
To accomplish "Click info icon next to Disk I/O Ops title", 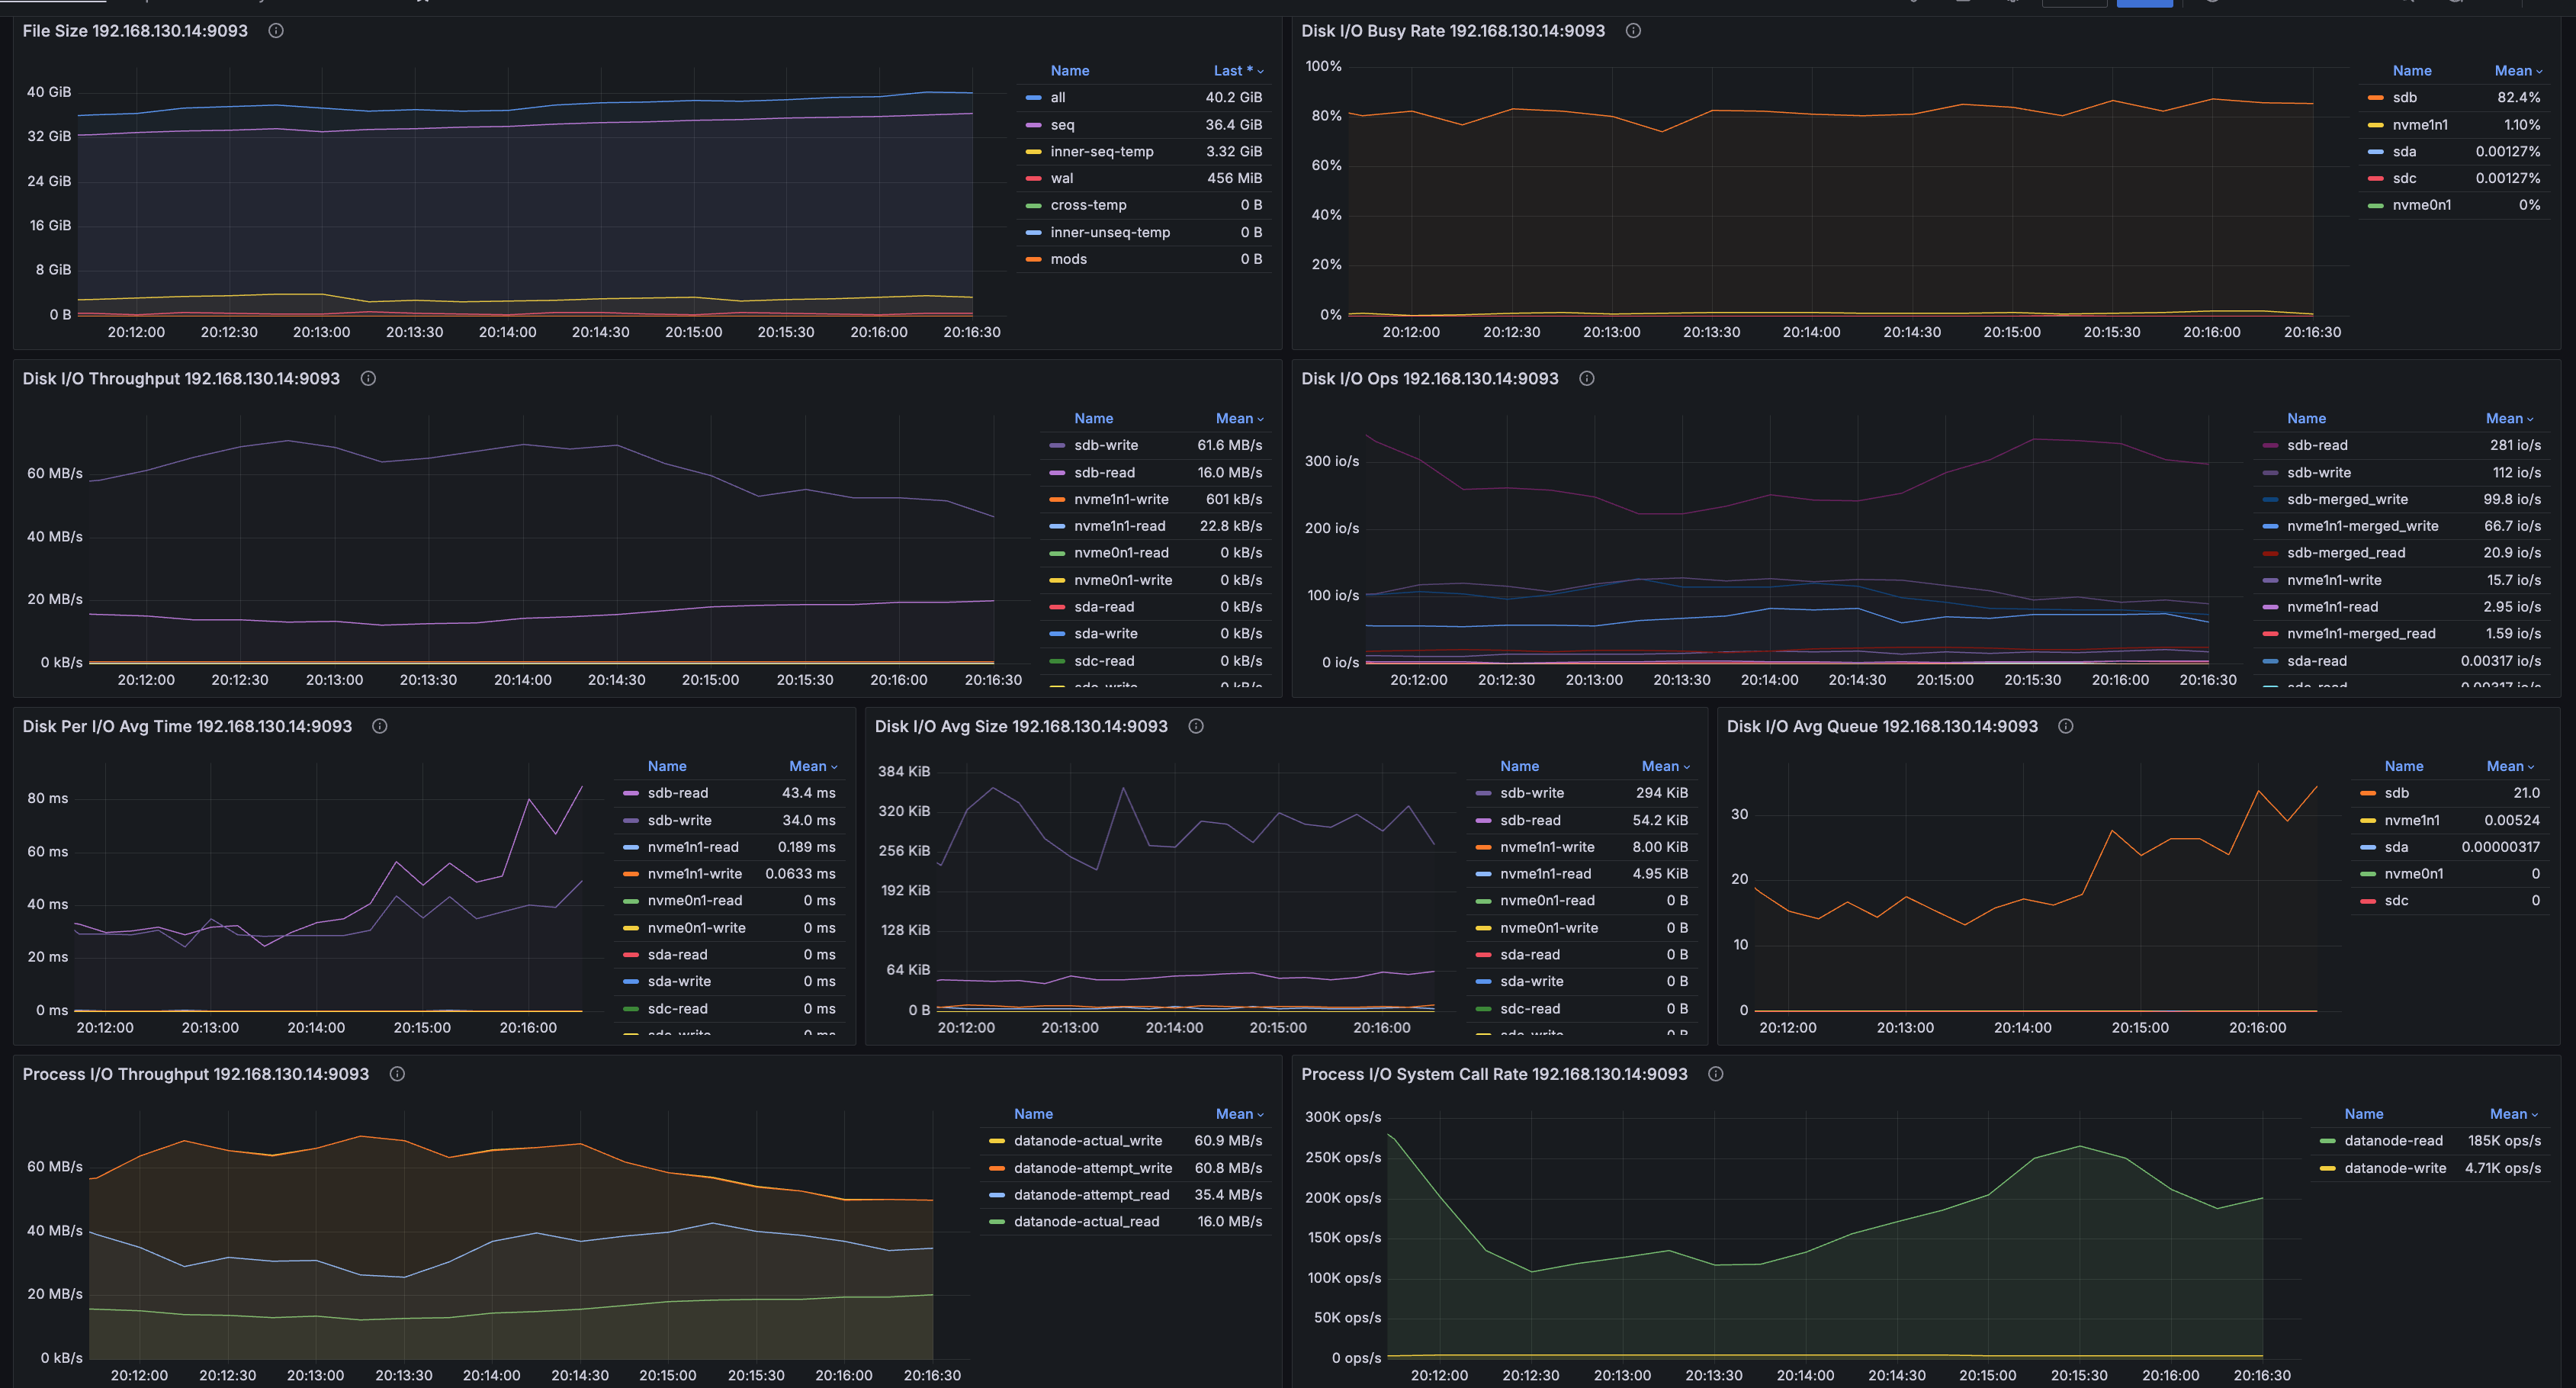I will click(x=1586, y=379).
